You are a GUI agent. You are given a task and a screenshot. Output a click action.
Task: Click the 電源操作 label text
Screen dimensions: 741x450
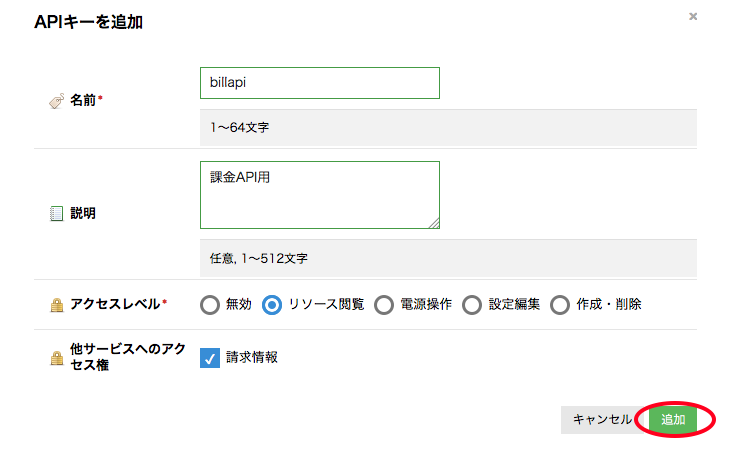pyautogui.click(x=426, y=304)
